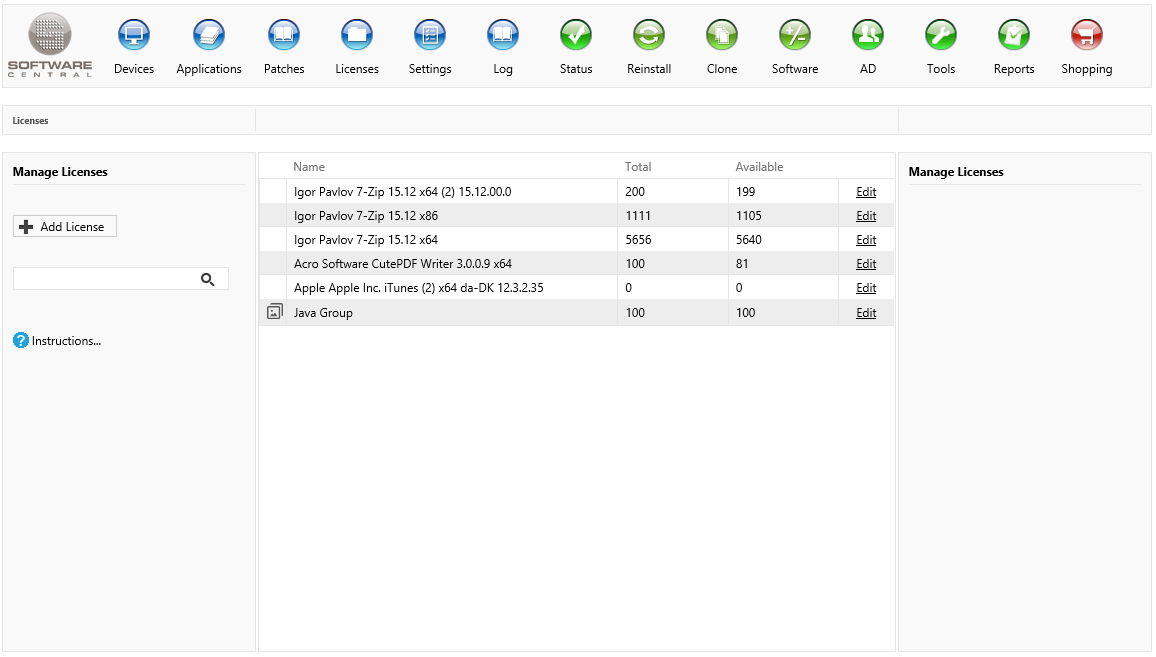Go to the Applications icon

coord(209,36)
